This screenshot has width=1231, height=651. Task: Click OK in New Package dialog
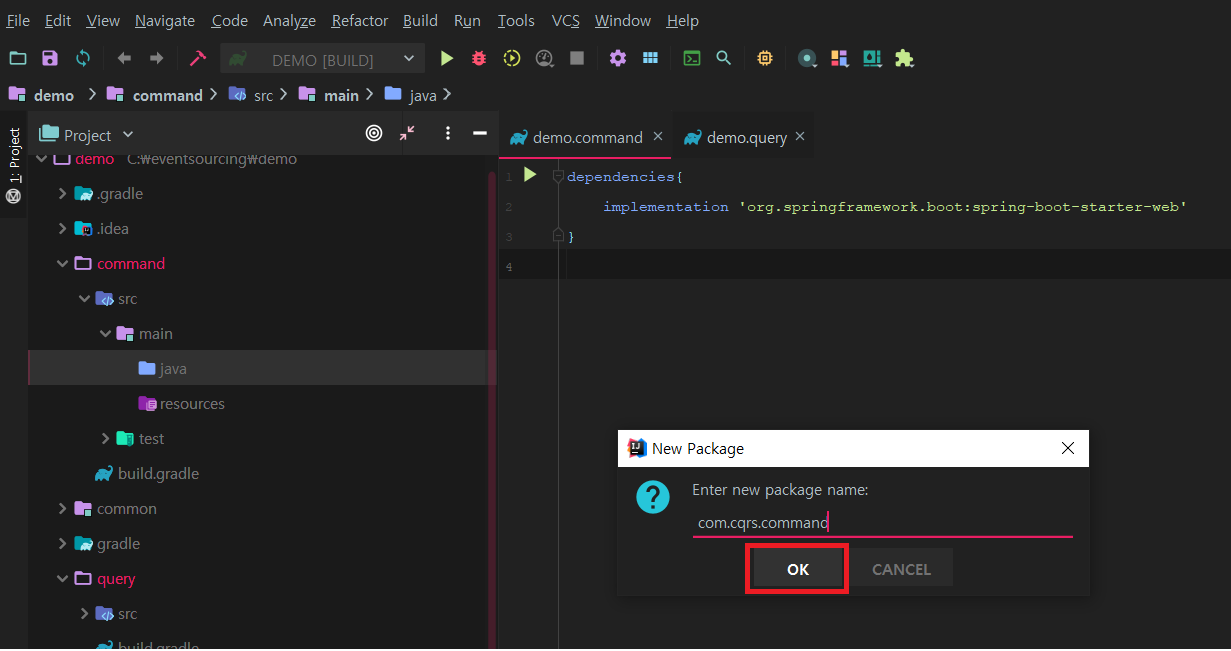[798, 569]
